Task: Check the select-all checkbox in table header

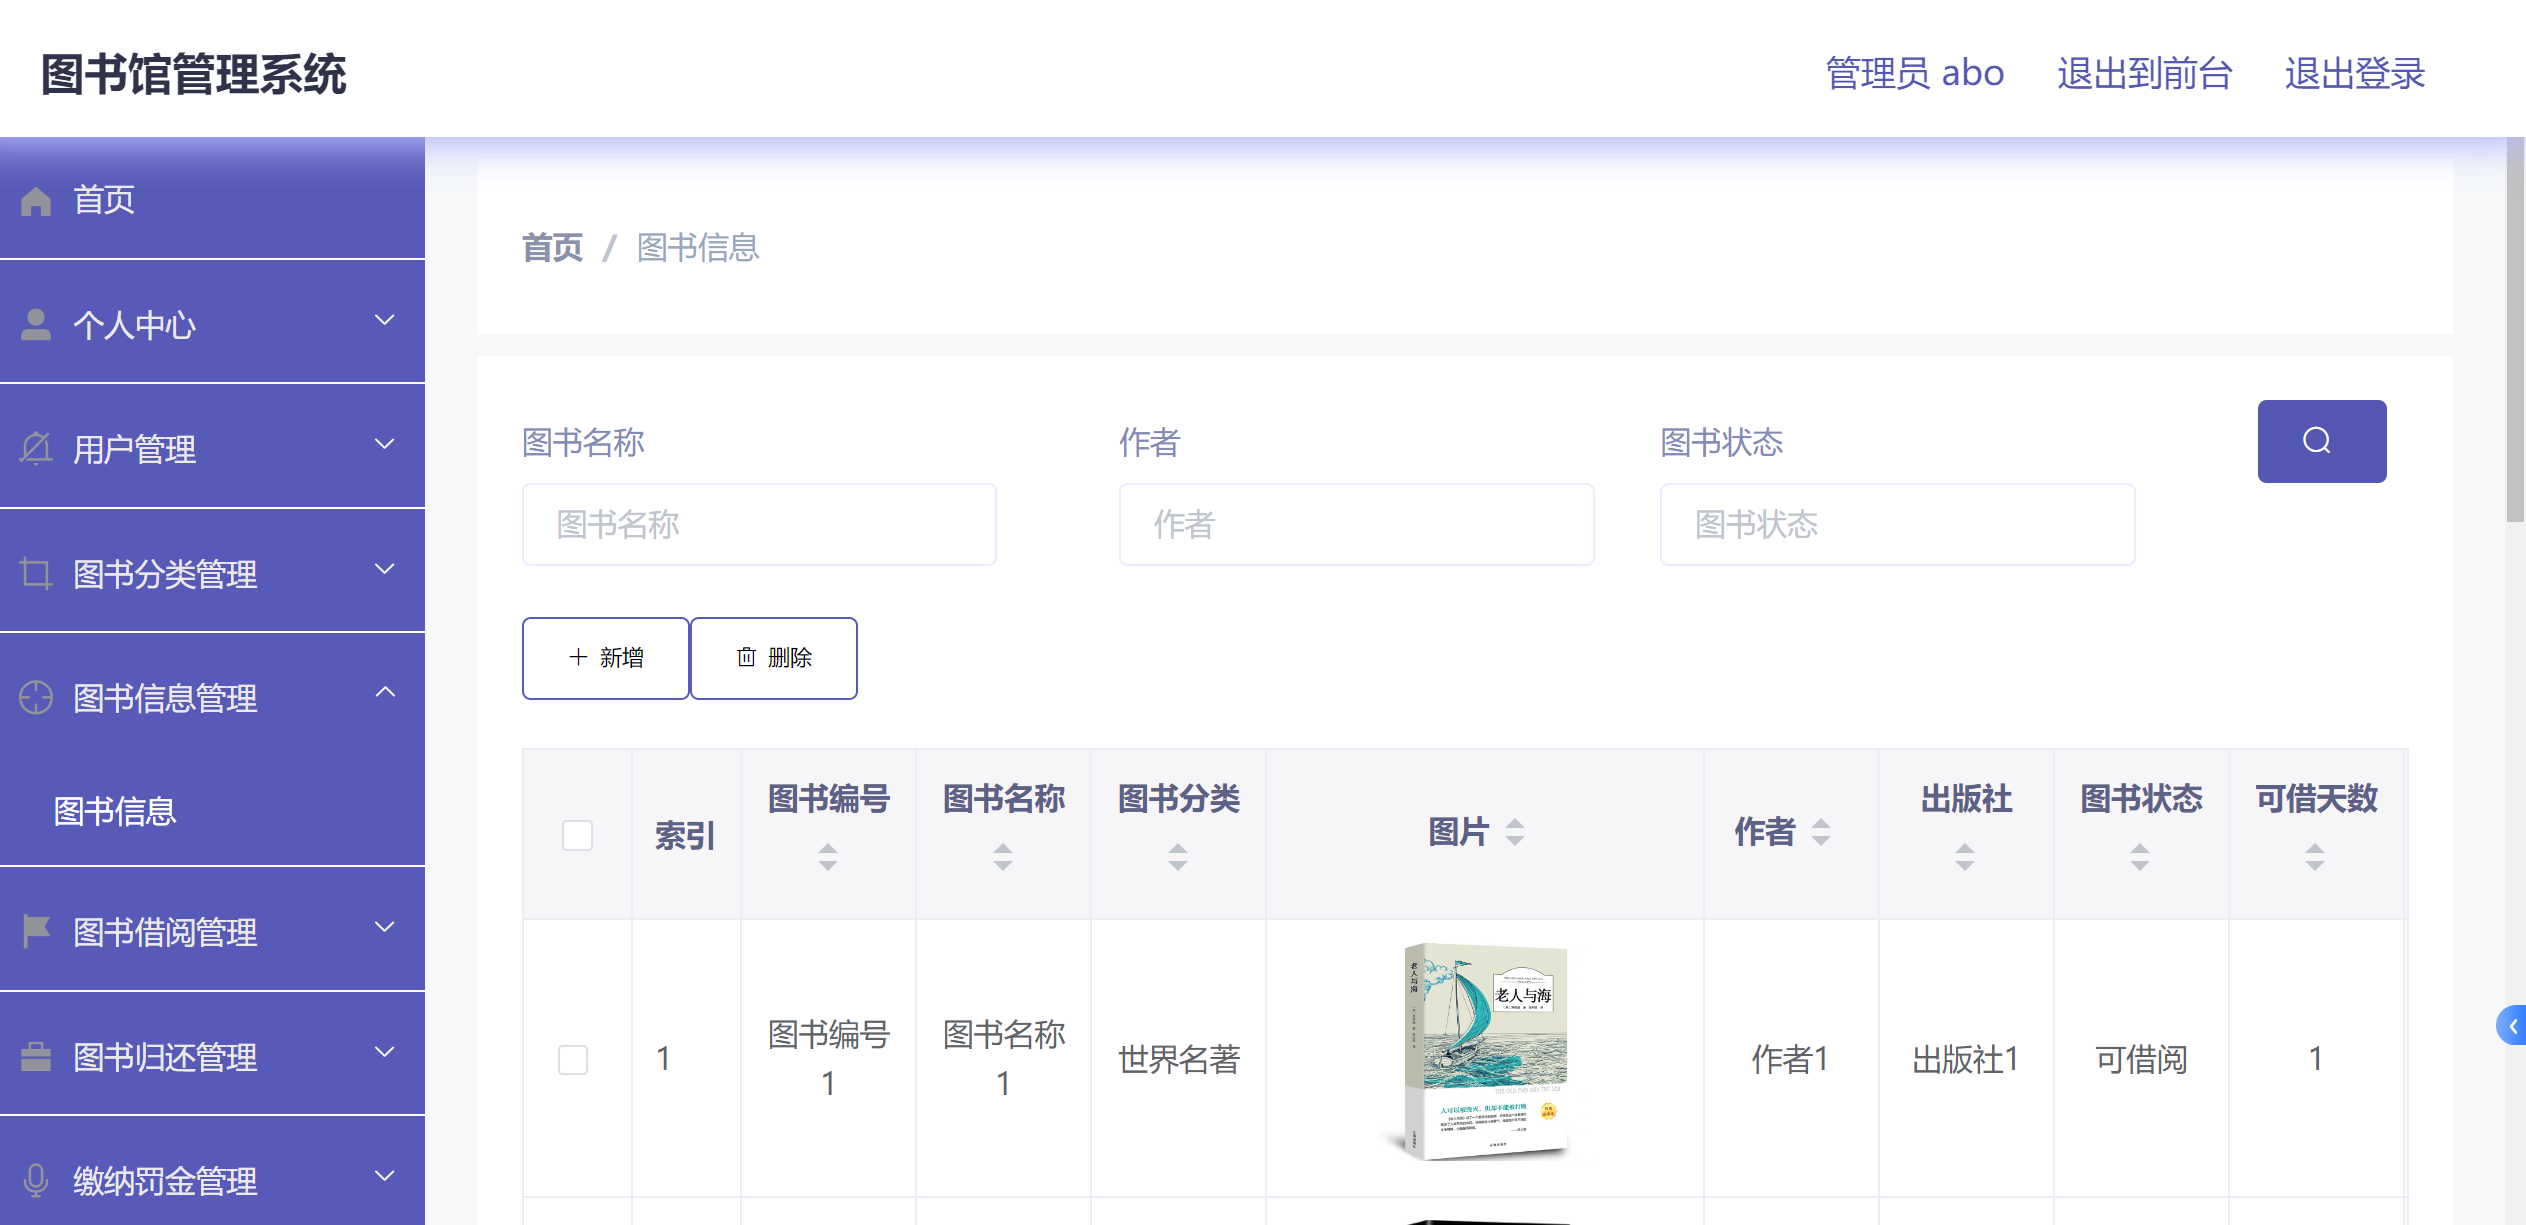Action: click(576, 834)
